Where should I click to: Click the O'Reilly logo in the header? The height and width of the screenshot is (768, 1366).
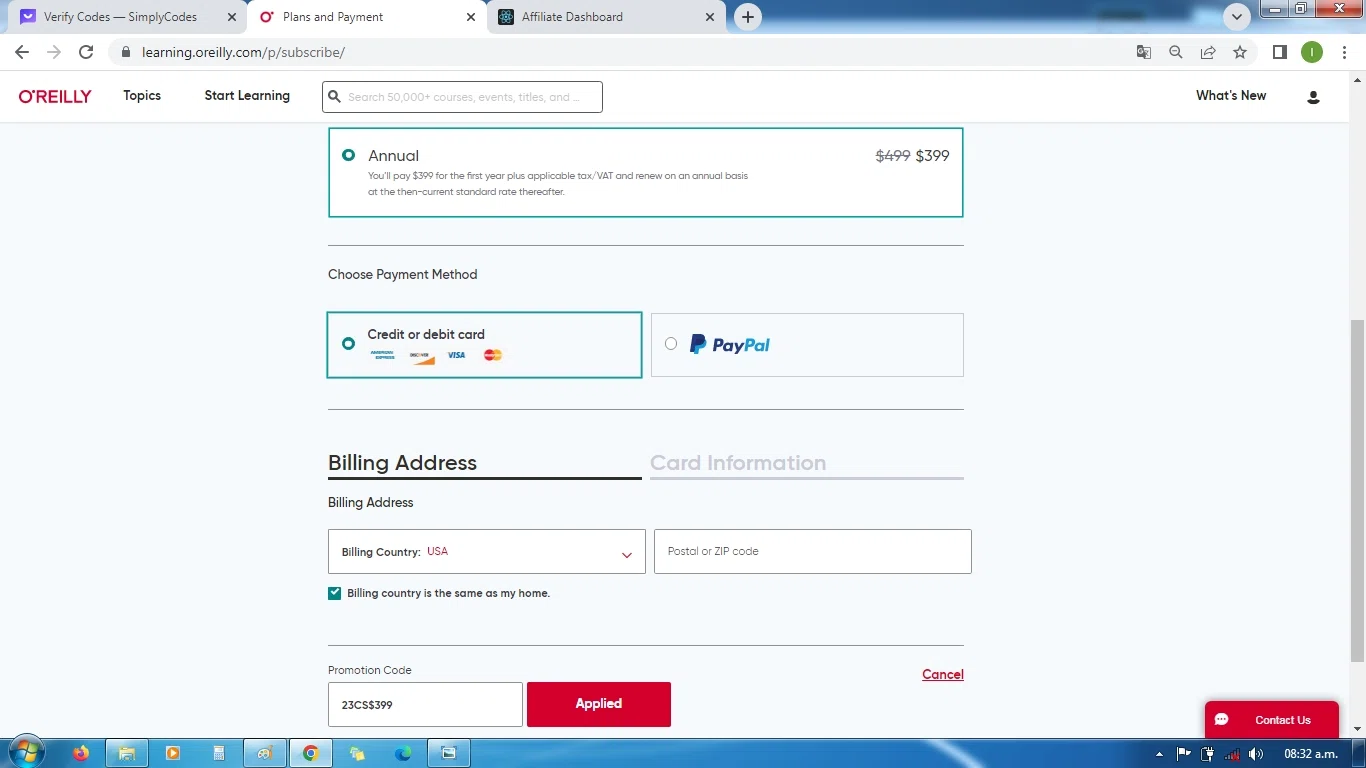pos(55,96)
